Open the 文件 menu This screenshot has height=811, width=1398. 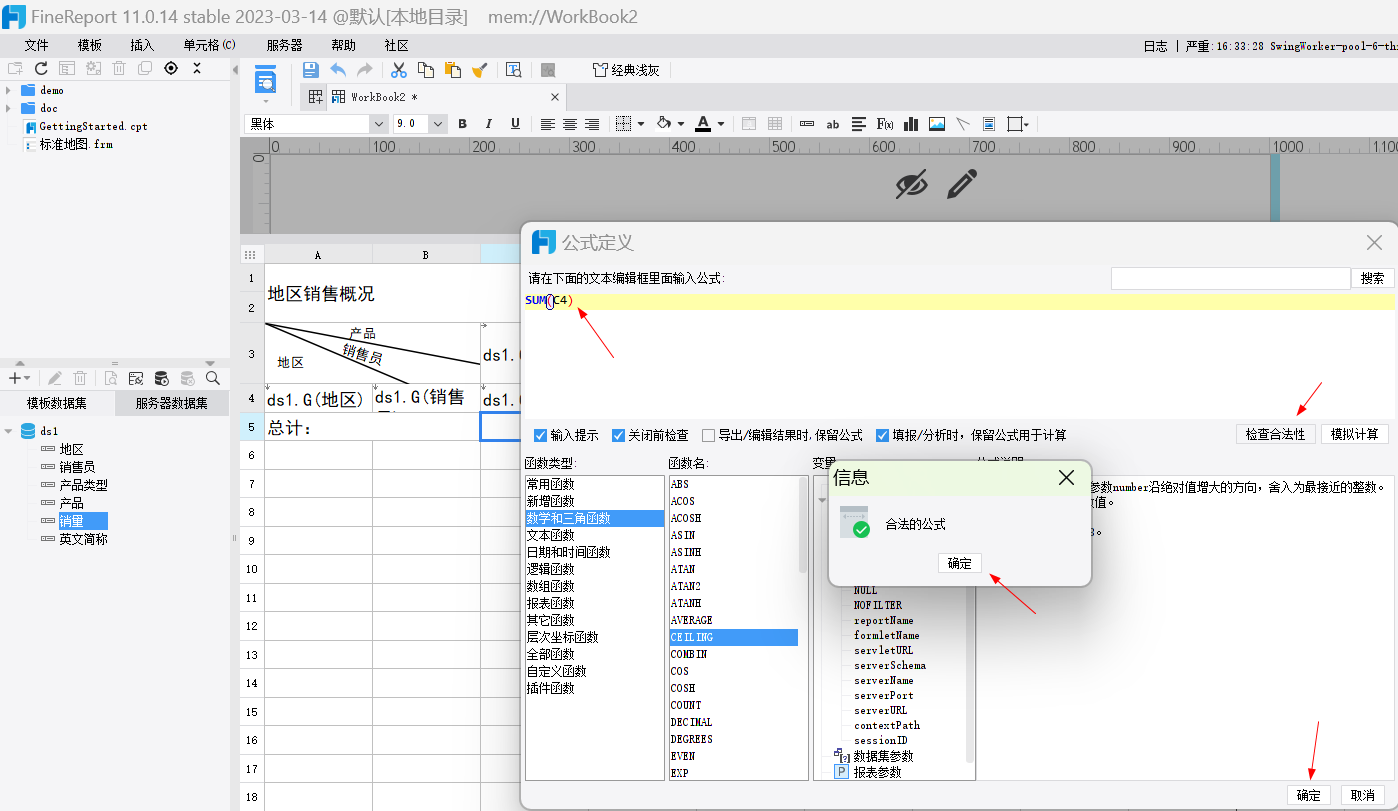pyautogui.click(x=36, y=45)
